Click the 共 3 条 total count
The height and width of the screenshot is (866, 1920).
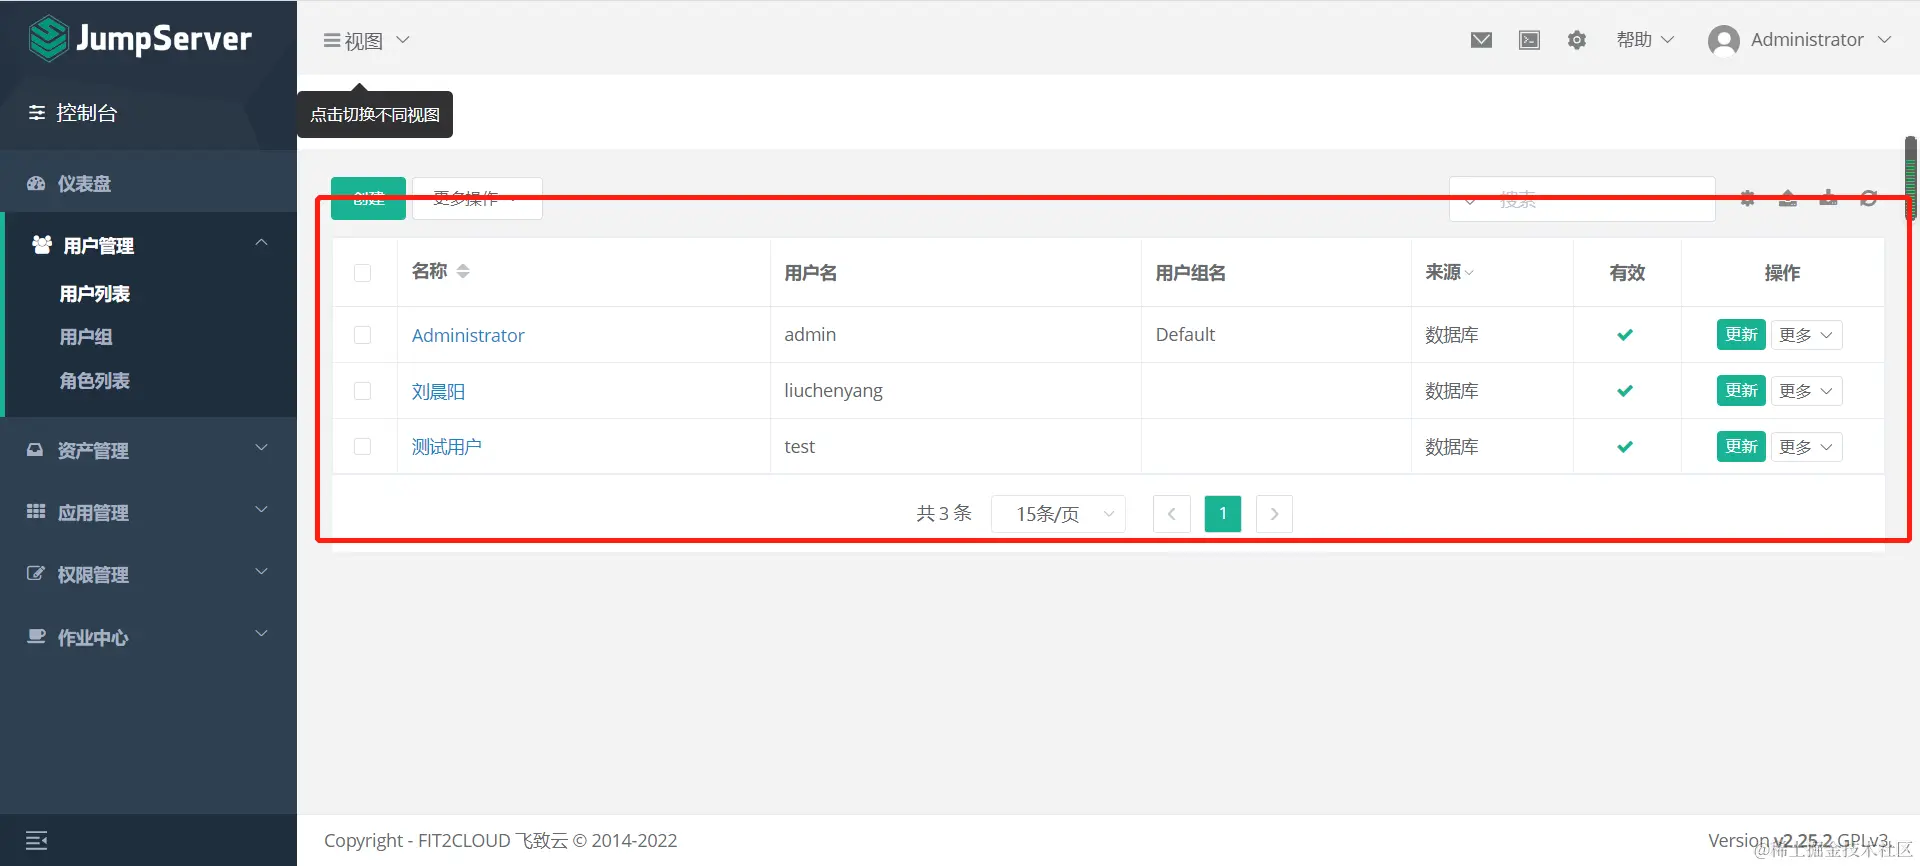(x=944, y=514)
